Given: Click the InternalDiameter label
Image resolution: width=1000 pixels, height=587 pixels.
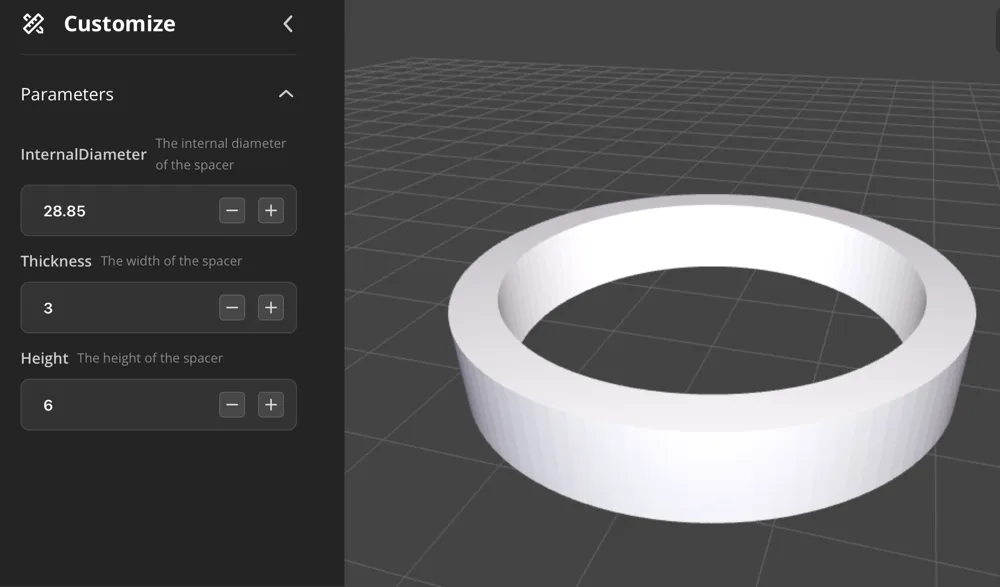Looking at the screenshot, I should pyautogui.click(x=84, y=154).
